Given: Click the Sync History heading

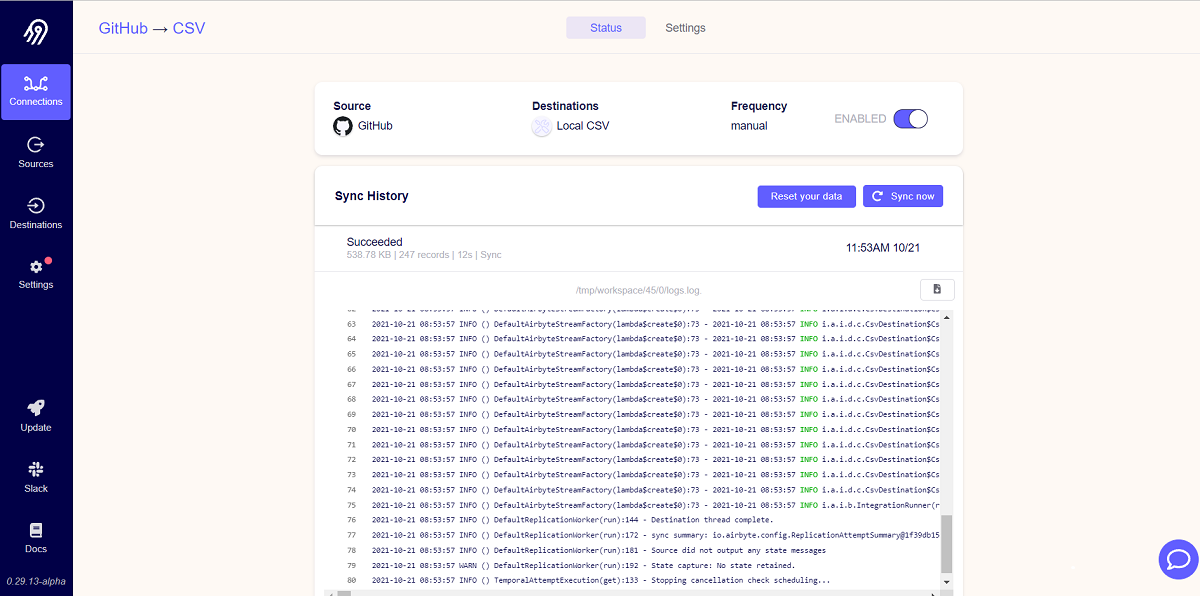Looking at the screenshot, I should (x=371, y=196).
